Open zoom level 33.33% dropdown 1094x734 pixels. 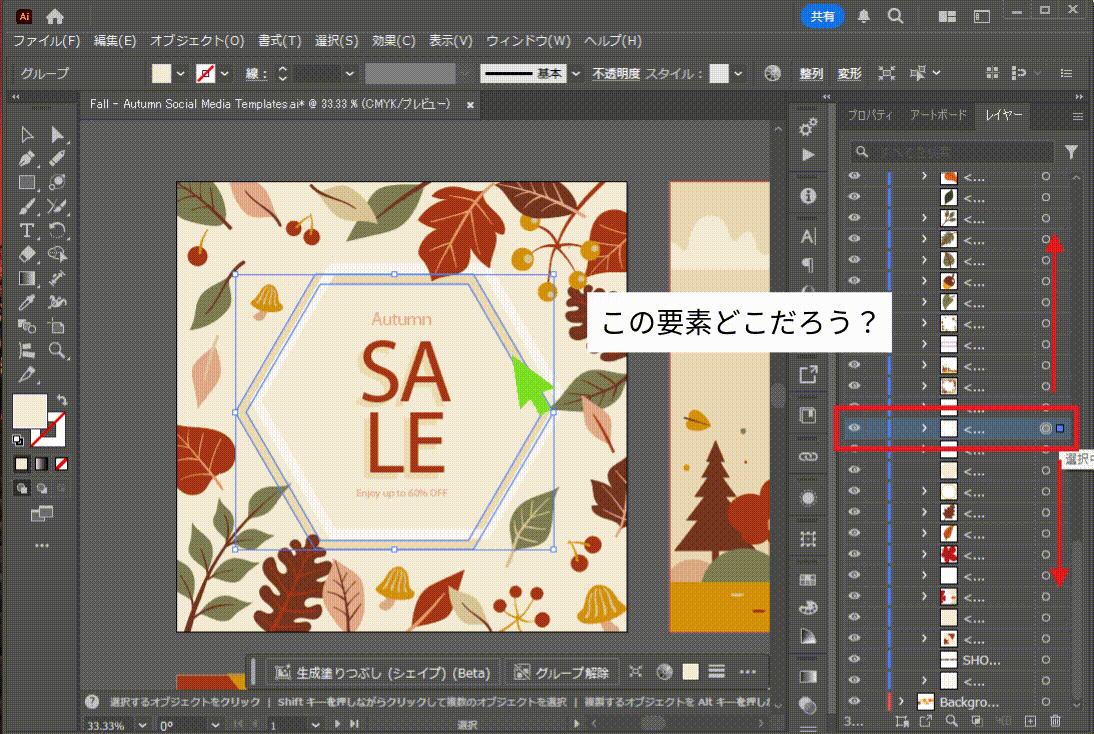click(x=143, y=726)
